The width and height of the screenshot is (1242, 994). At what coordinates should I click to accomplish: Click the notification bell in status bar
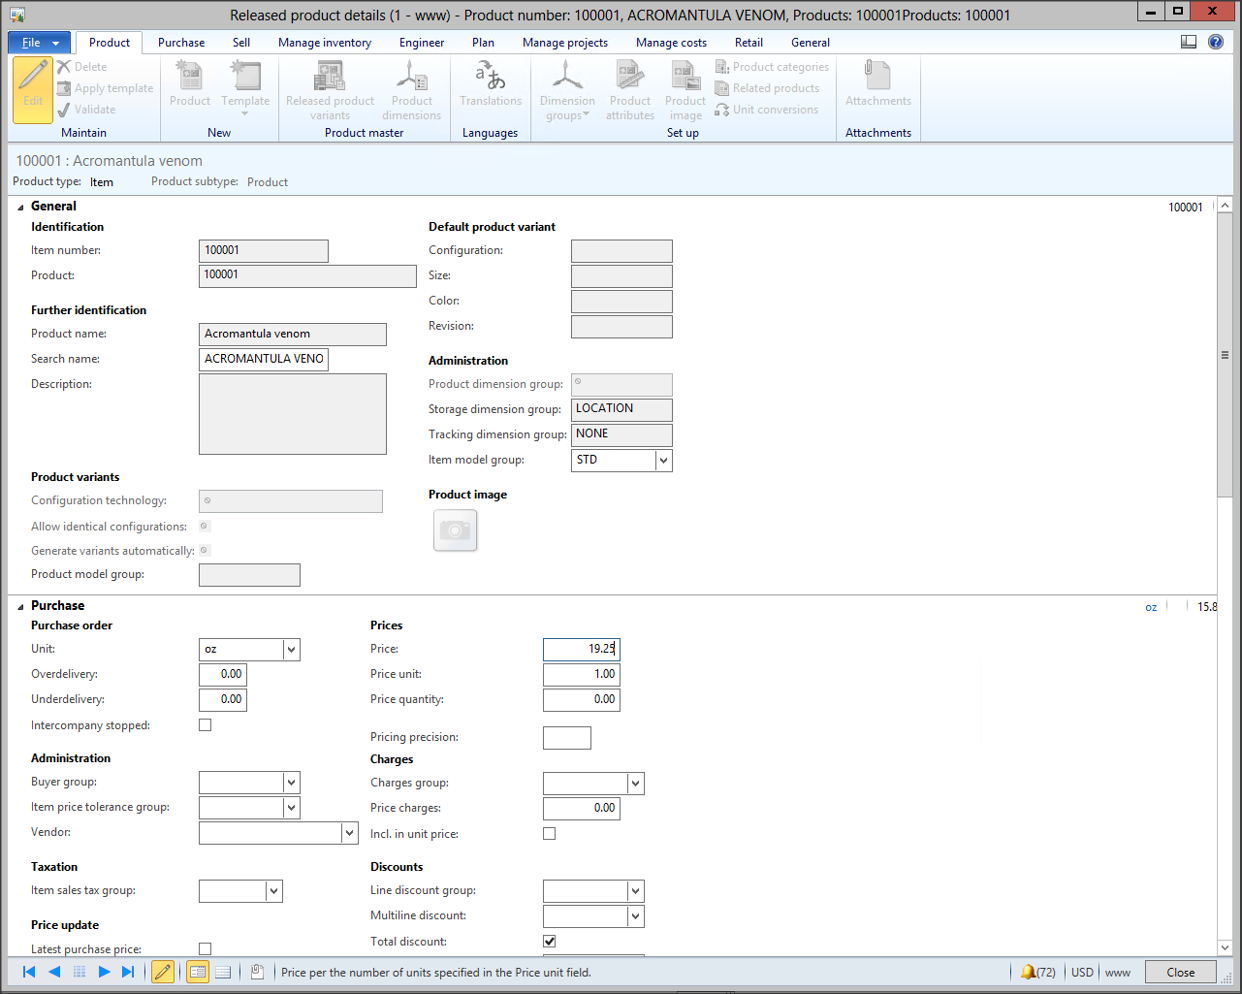[1027, 972]
